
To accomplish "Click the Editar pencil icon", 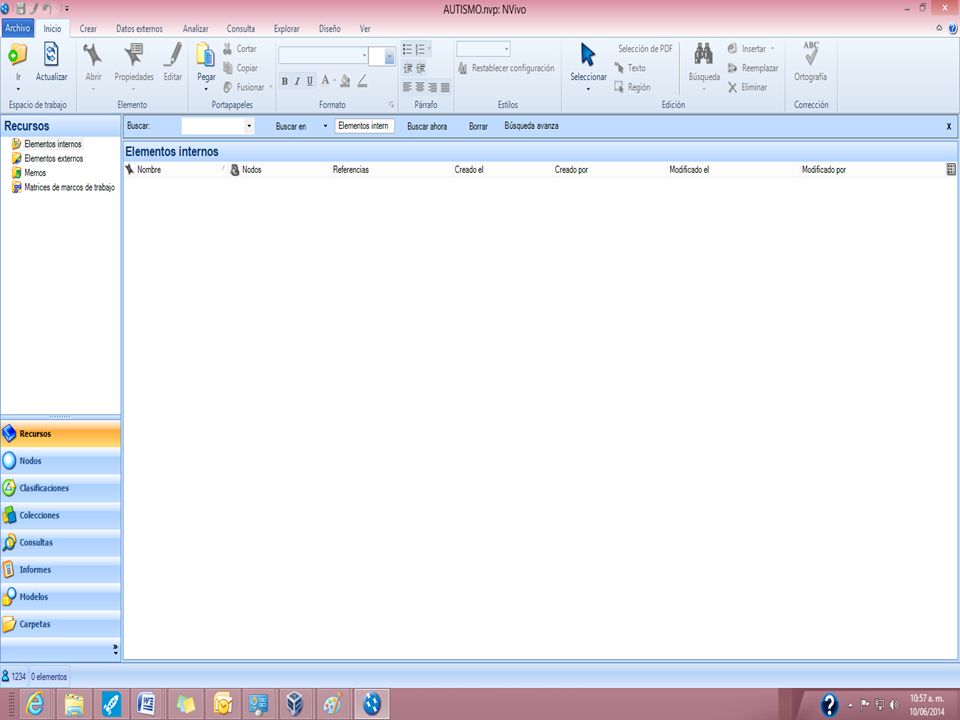I will (173, 54).
